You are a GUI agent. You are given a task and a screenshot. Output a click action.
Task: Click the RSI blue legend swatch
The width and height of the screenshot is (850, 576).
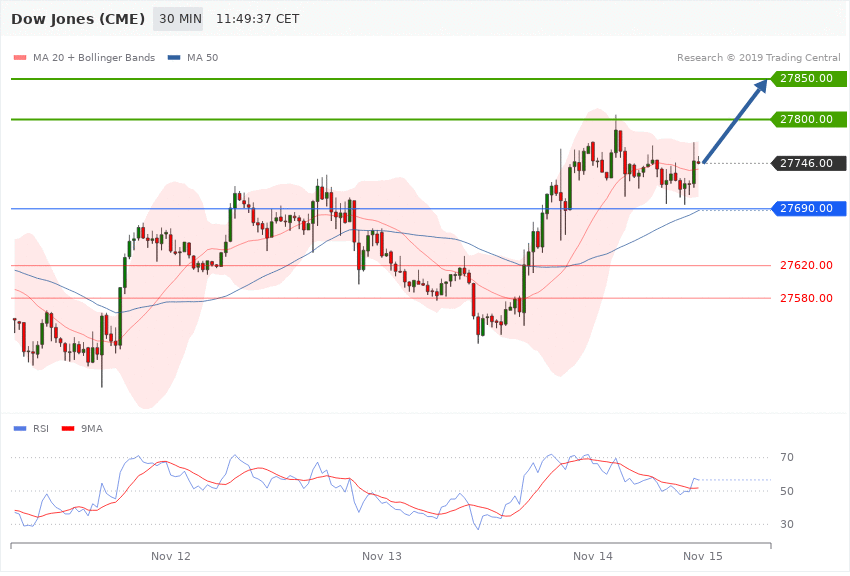pyautogui.click(x=20, y=429)
